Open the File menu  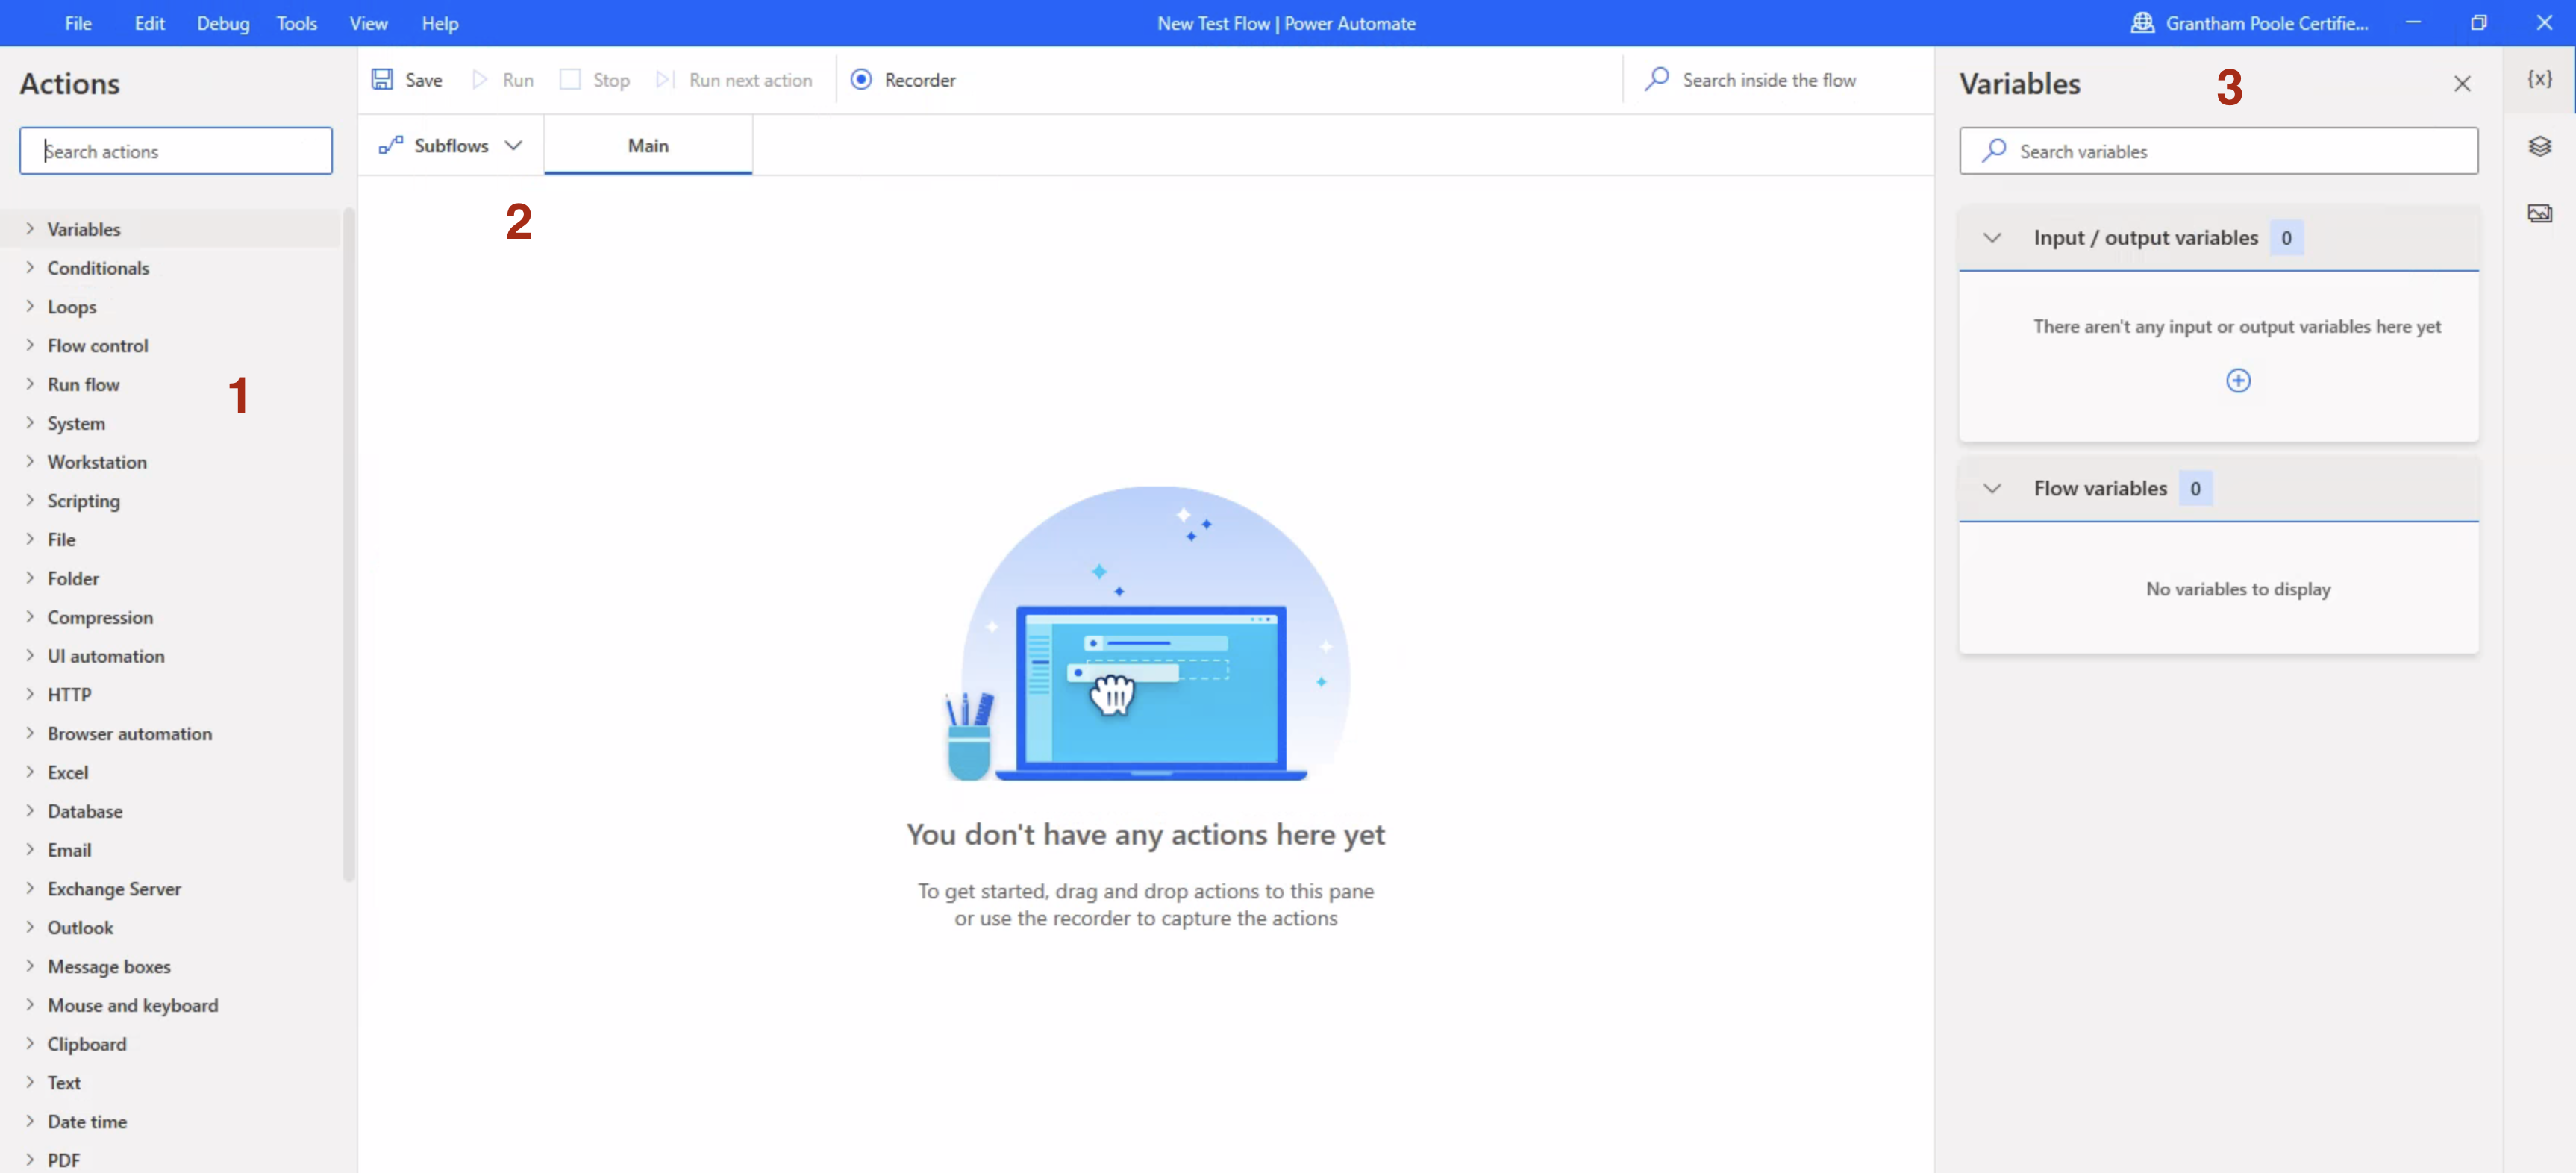point(78,23)
